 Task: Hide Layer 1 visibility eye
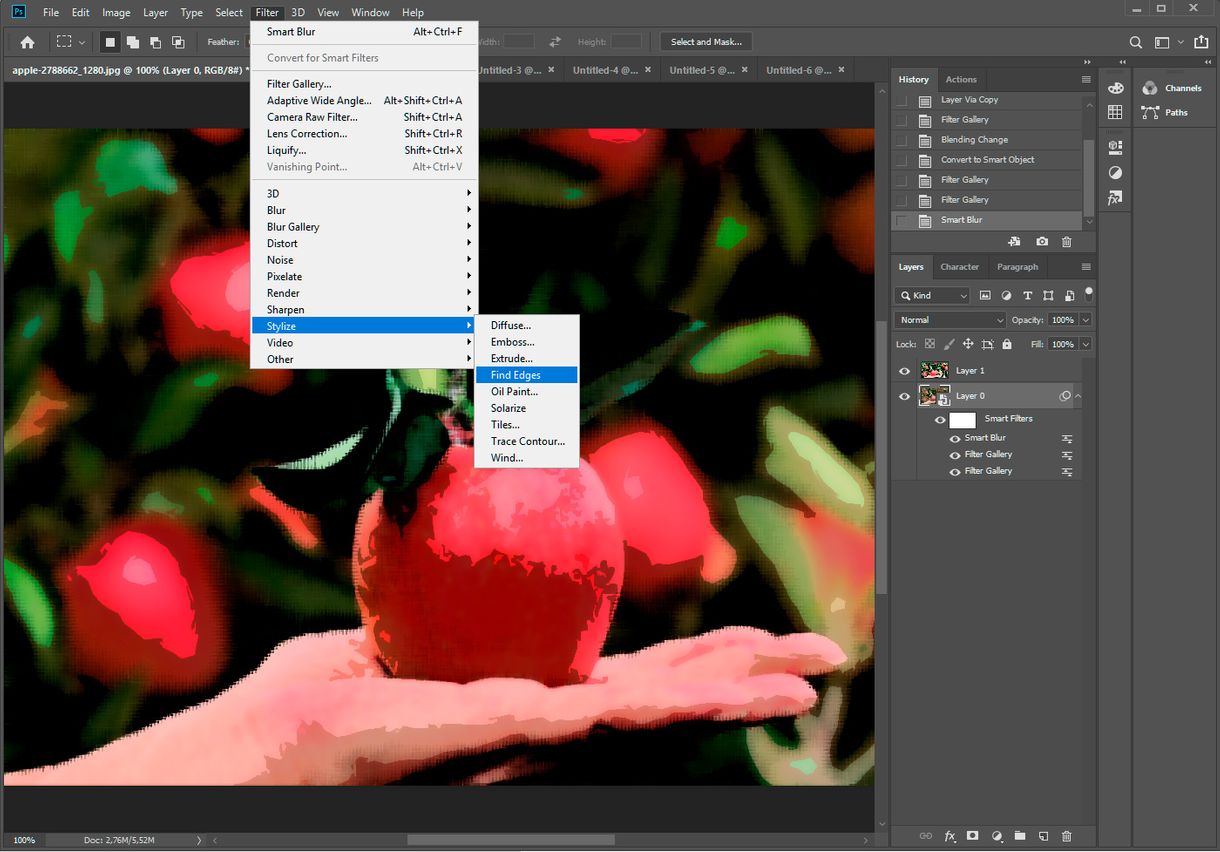coord(904,370)
